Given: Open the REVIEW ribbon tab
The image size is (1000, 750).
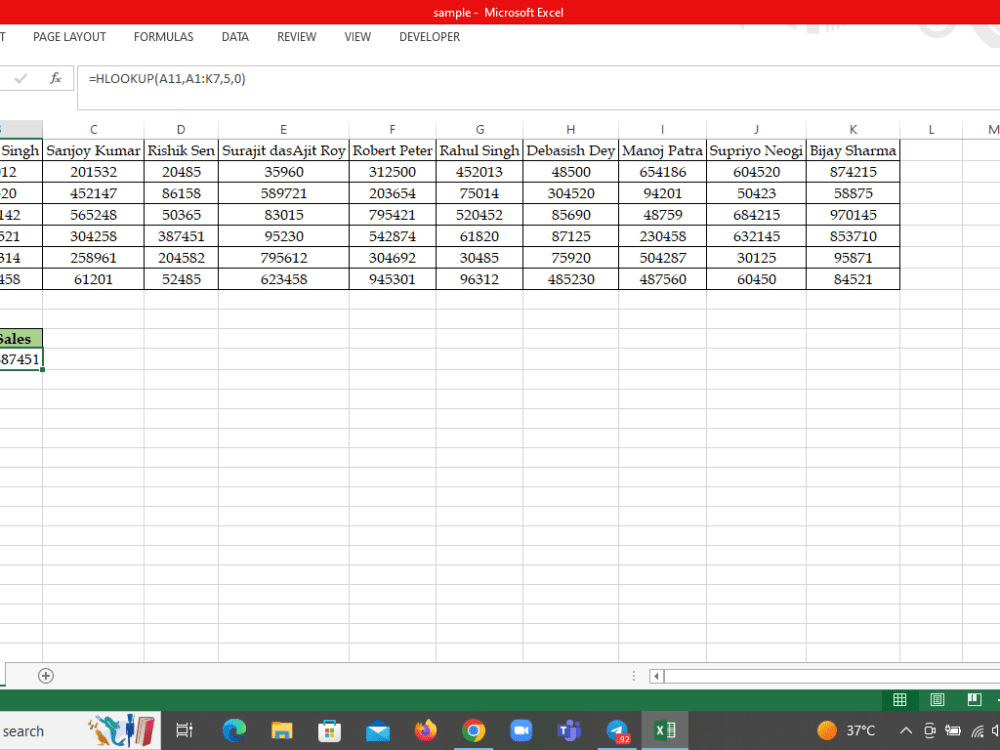Looking at the screenshot, I should [x=297, y=37].
